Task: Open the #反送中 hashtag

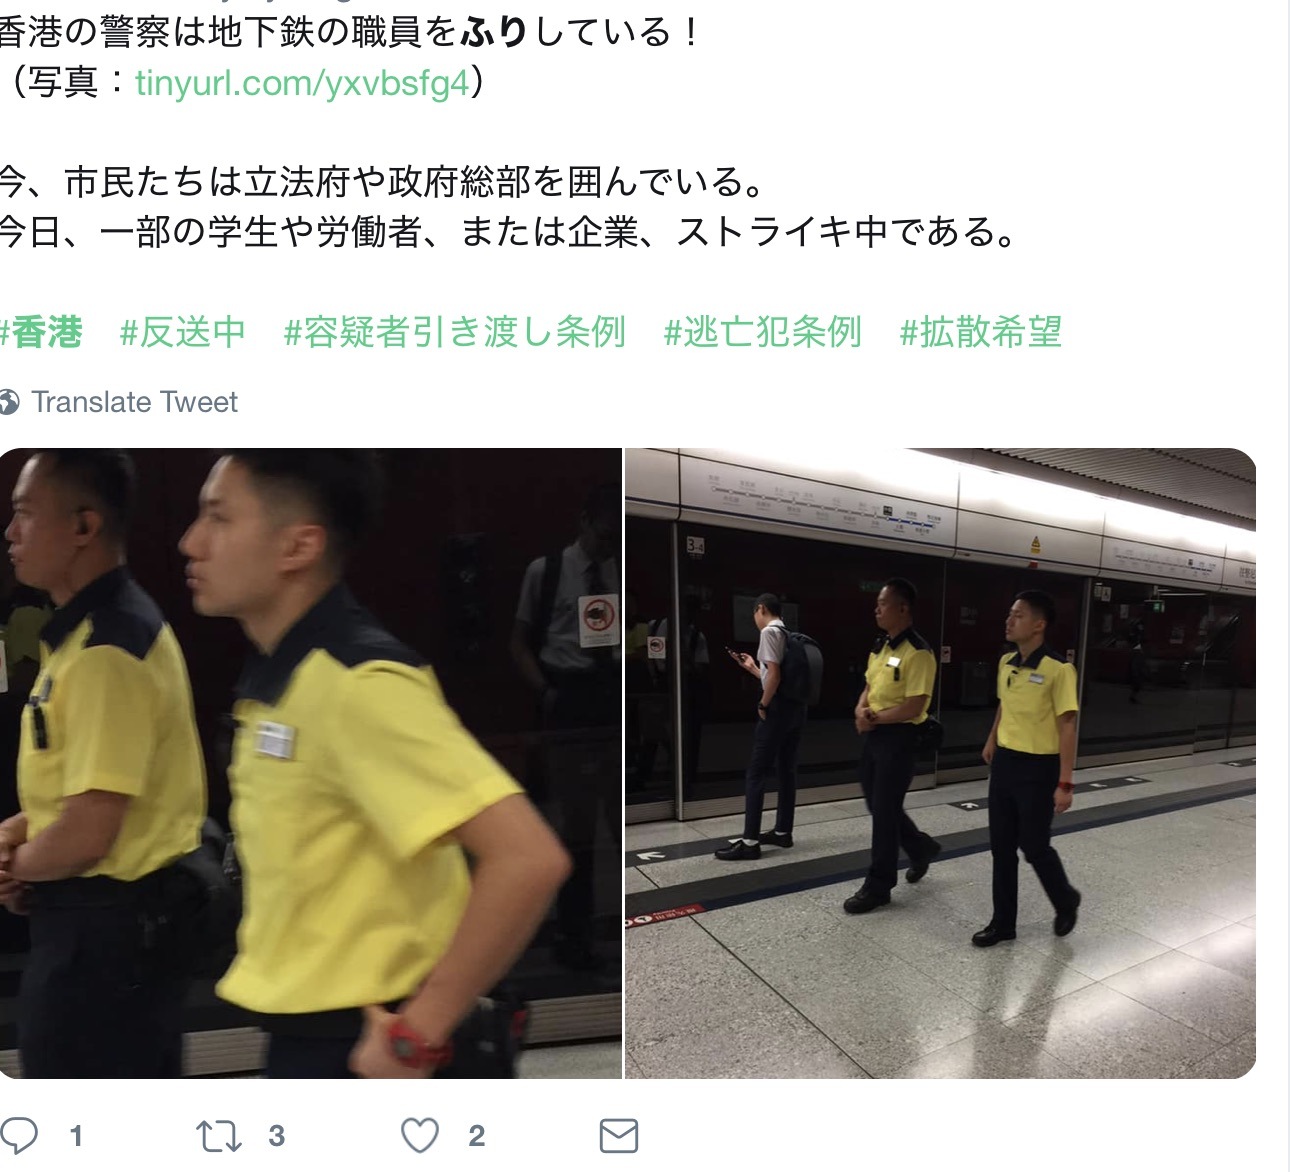Action: pyautogui.click(x=182, y=332)
